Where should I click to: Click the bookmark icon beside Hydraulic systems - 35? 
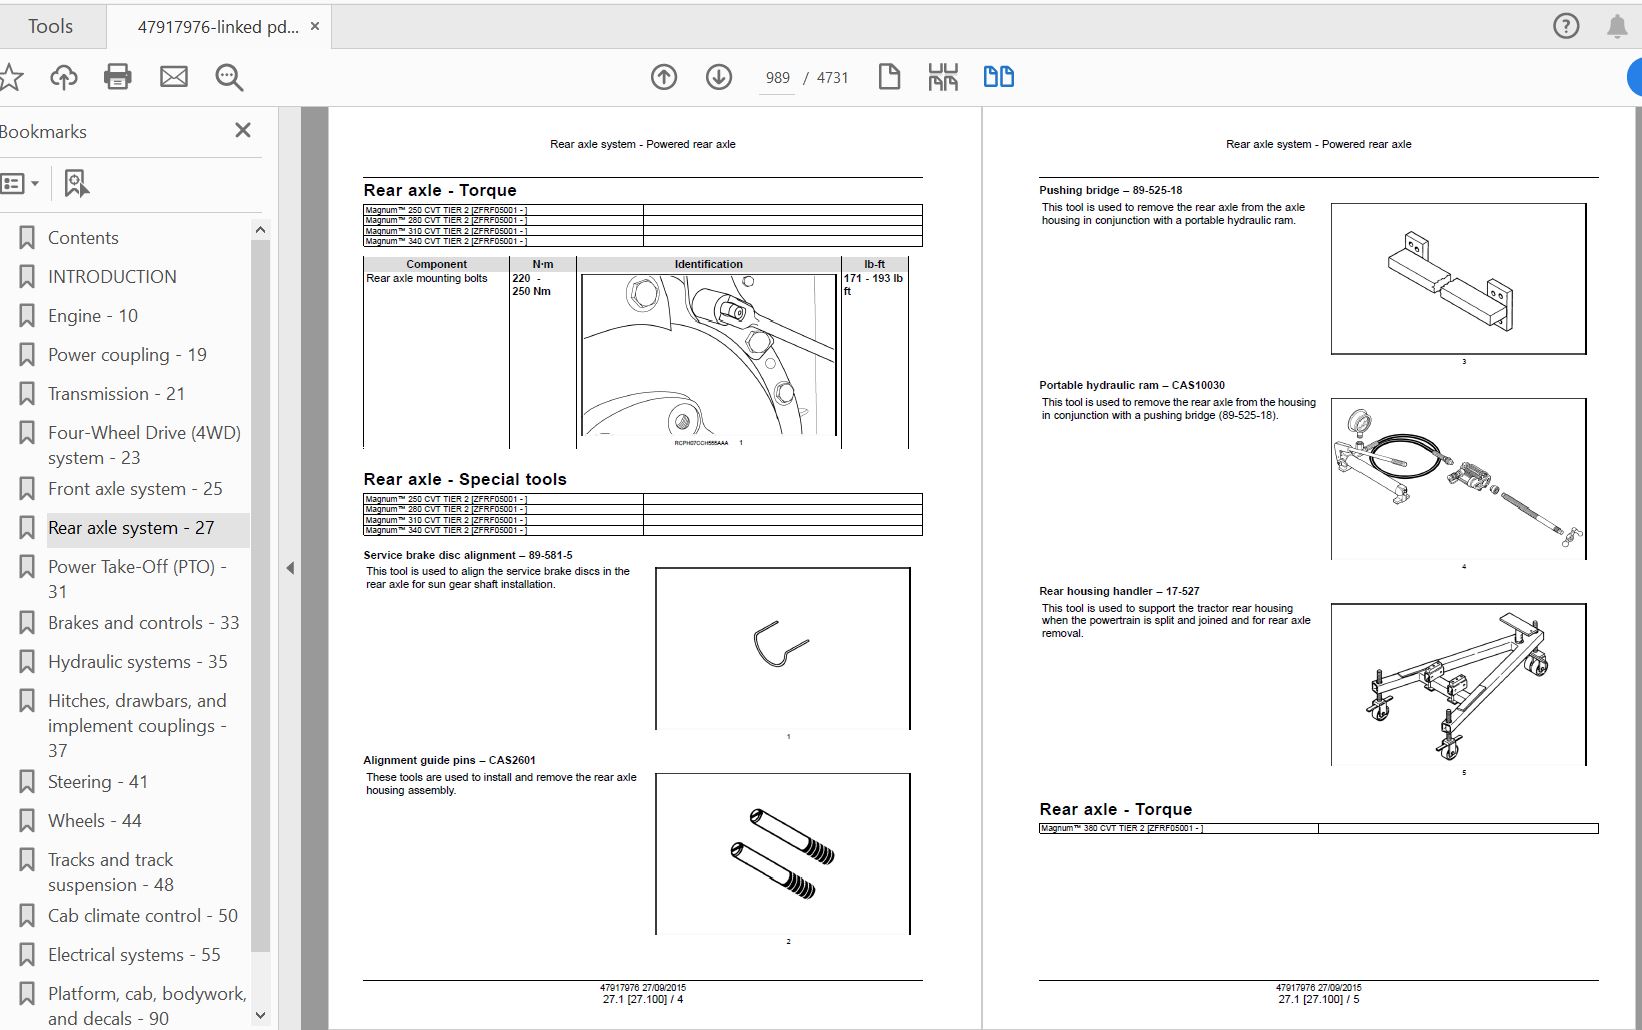pos(27,662)
